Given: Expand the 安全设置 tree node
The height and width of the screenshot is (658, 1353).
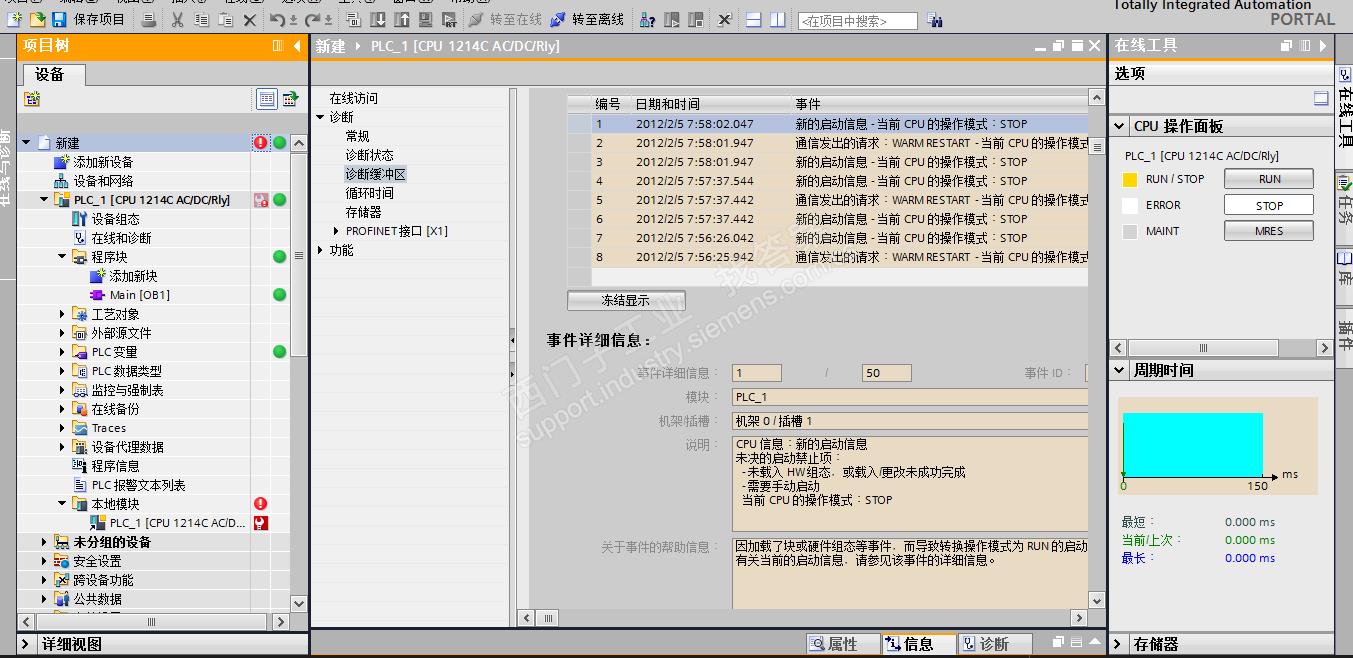Looking at the screenshot, I should click(44, 561).
